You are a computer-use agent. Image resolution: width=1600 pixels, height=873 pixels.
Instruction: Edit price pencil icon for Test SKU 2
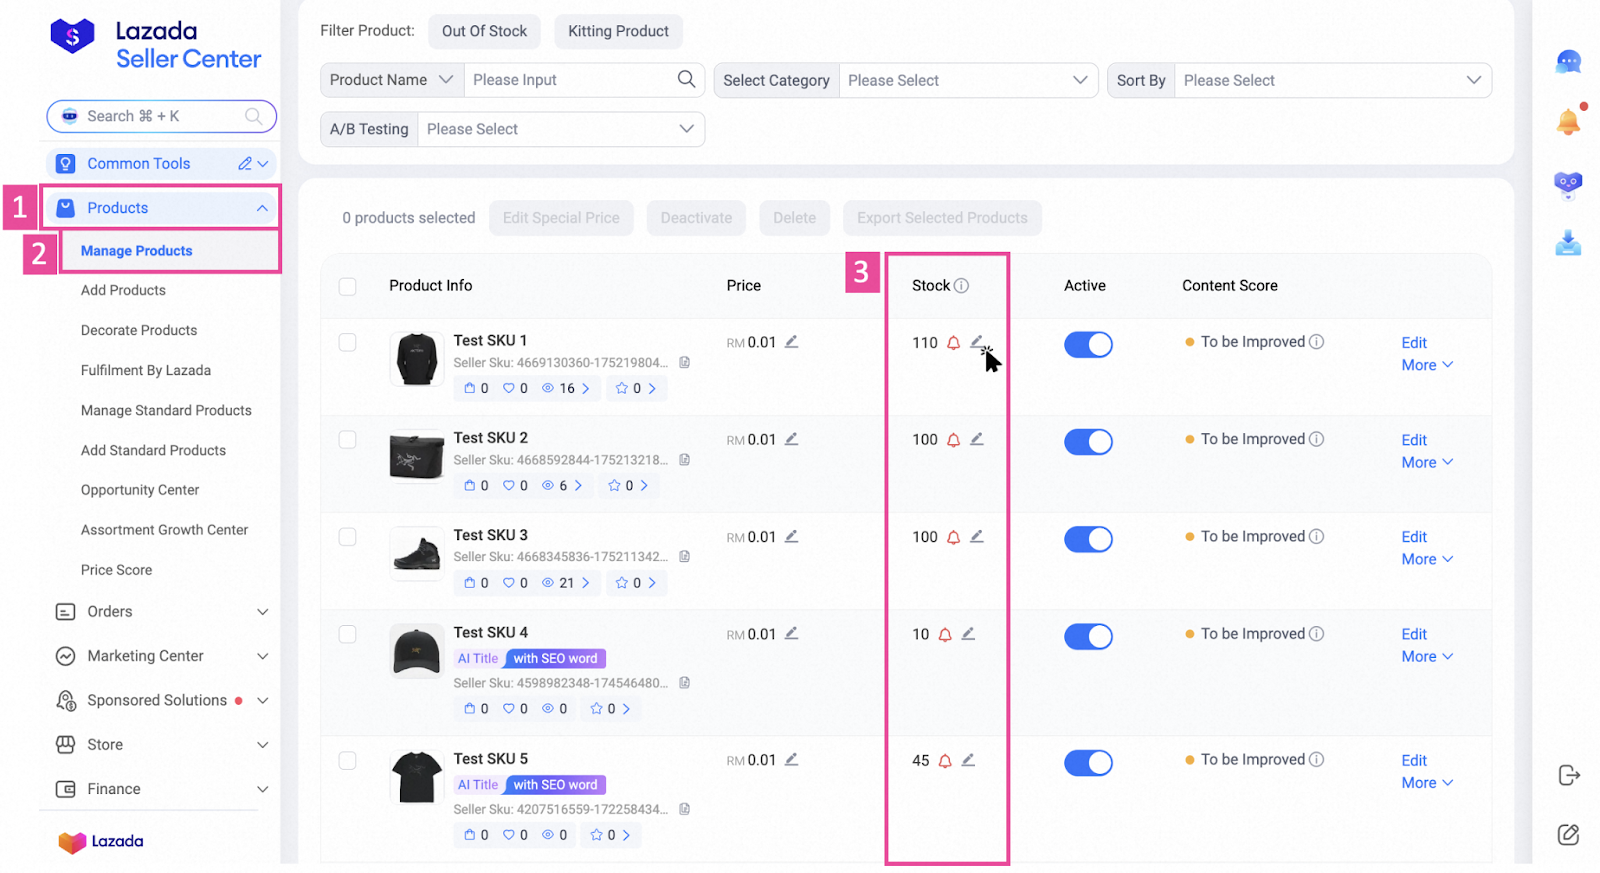tap(791, 439)
